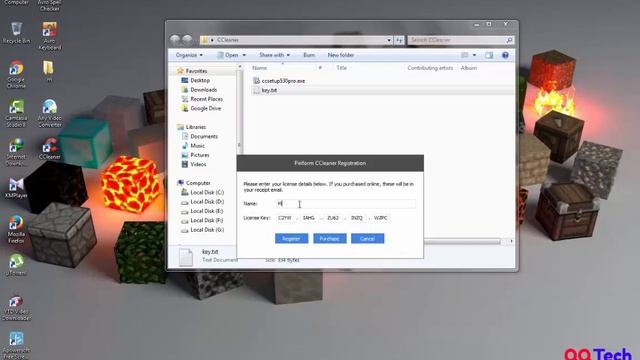Open Mozilla Firefox desktop icon
The height and width of the screenshot is (360, 640).
(x=16, y=229)
